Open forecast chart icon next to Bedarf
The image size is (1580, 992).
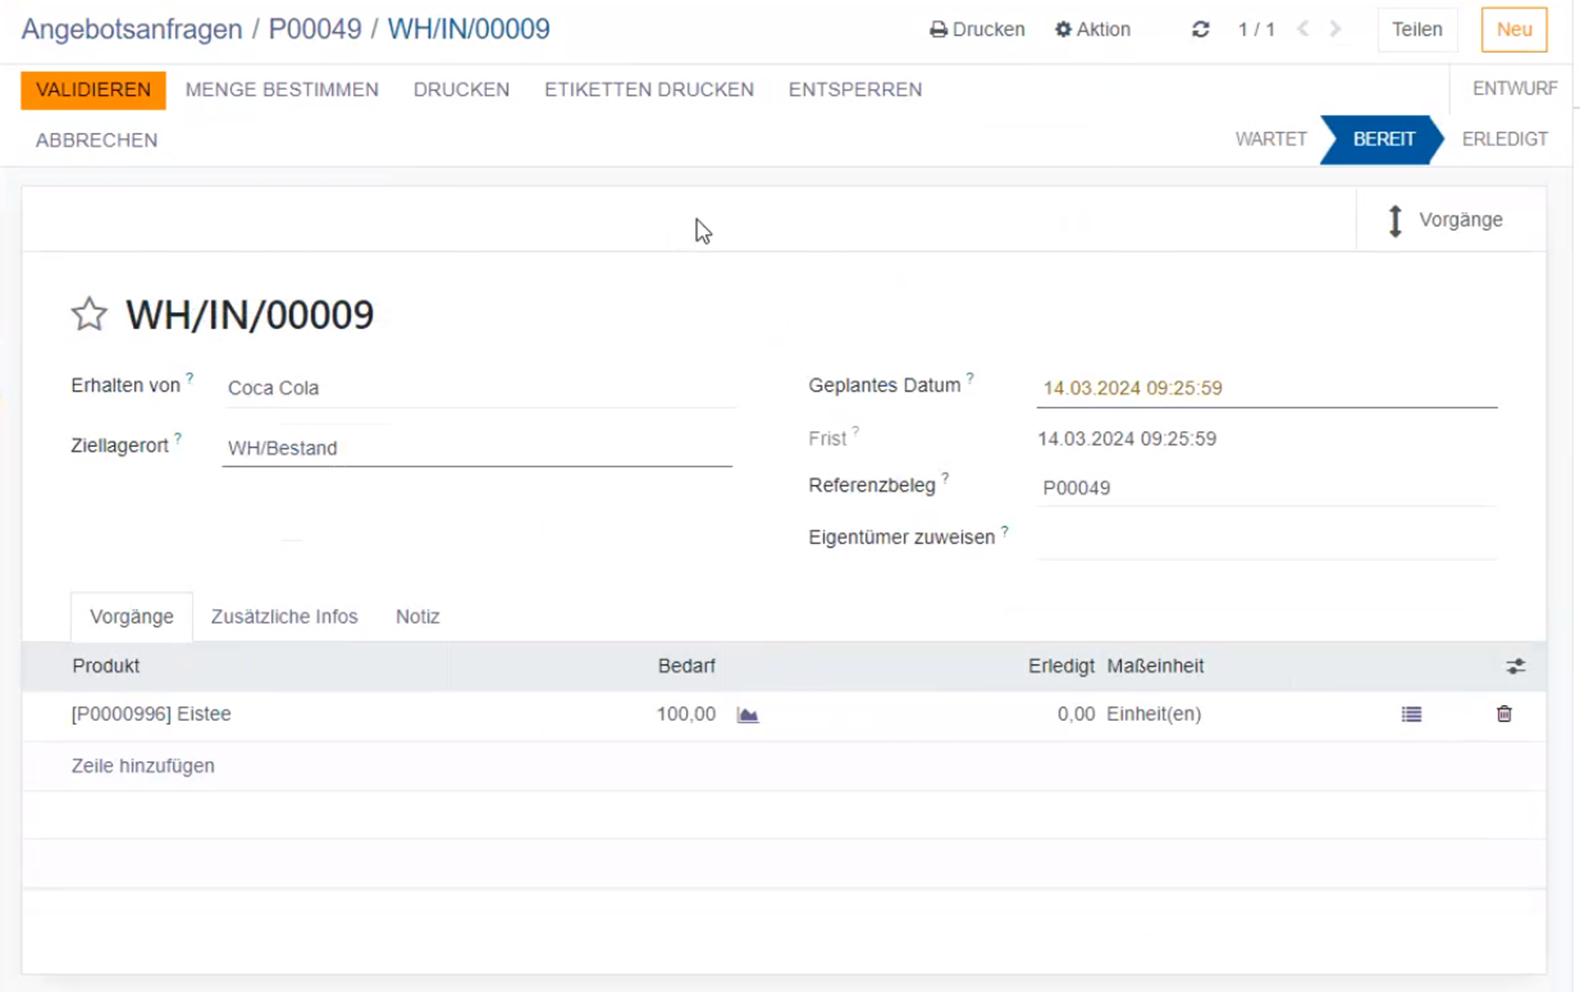coord(747,715)
